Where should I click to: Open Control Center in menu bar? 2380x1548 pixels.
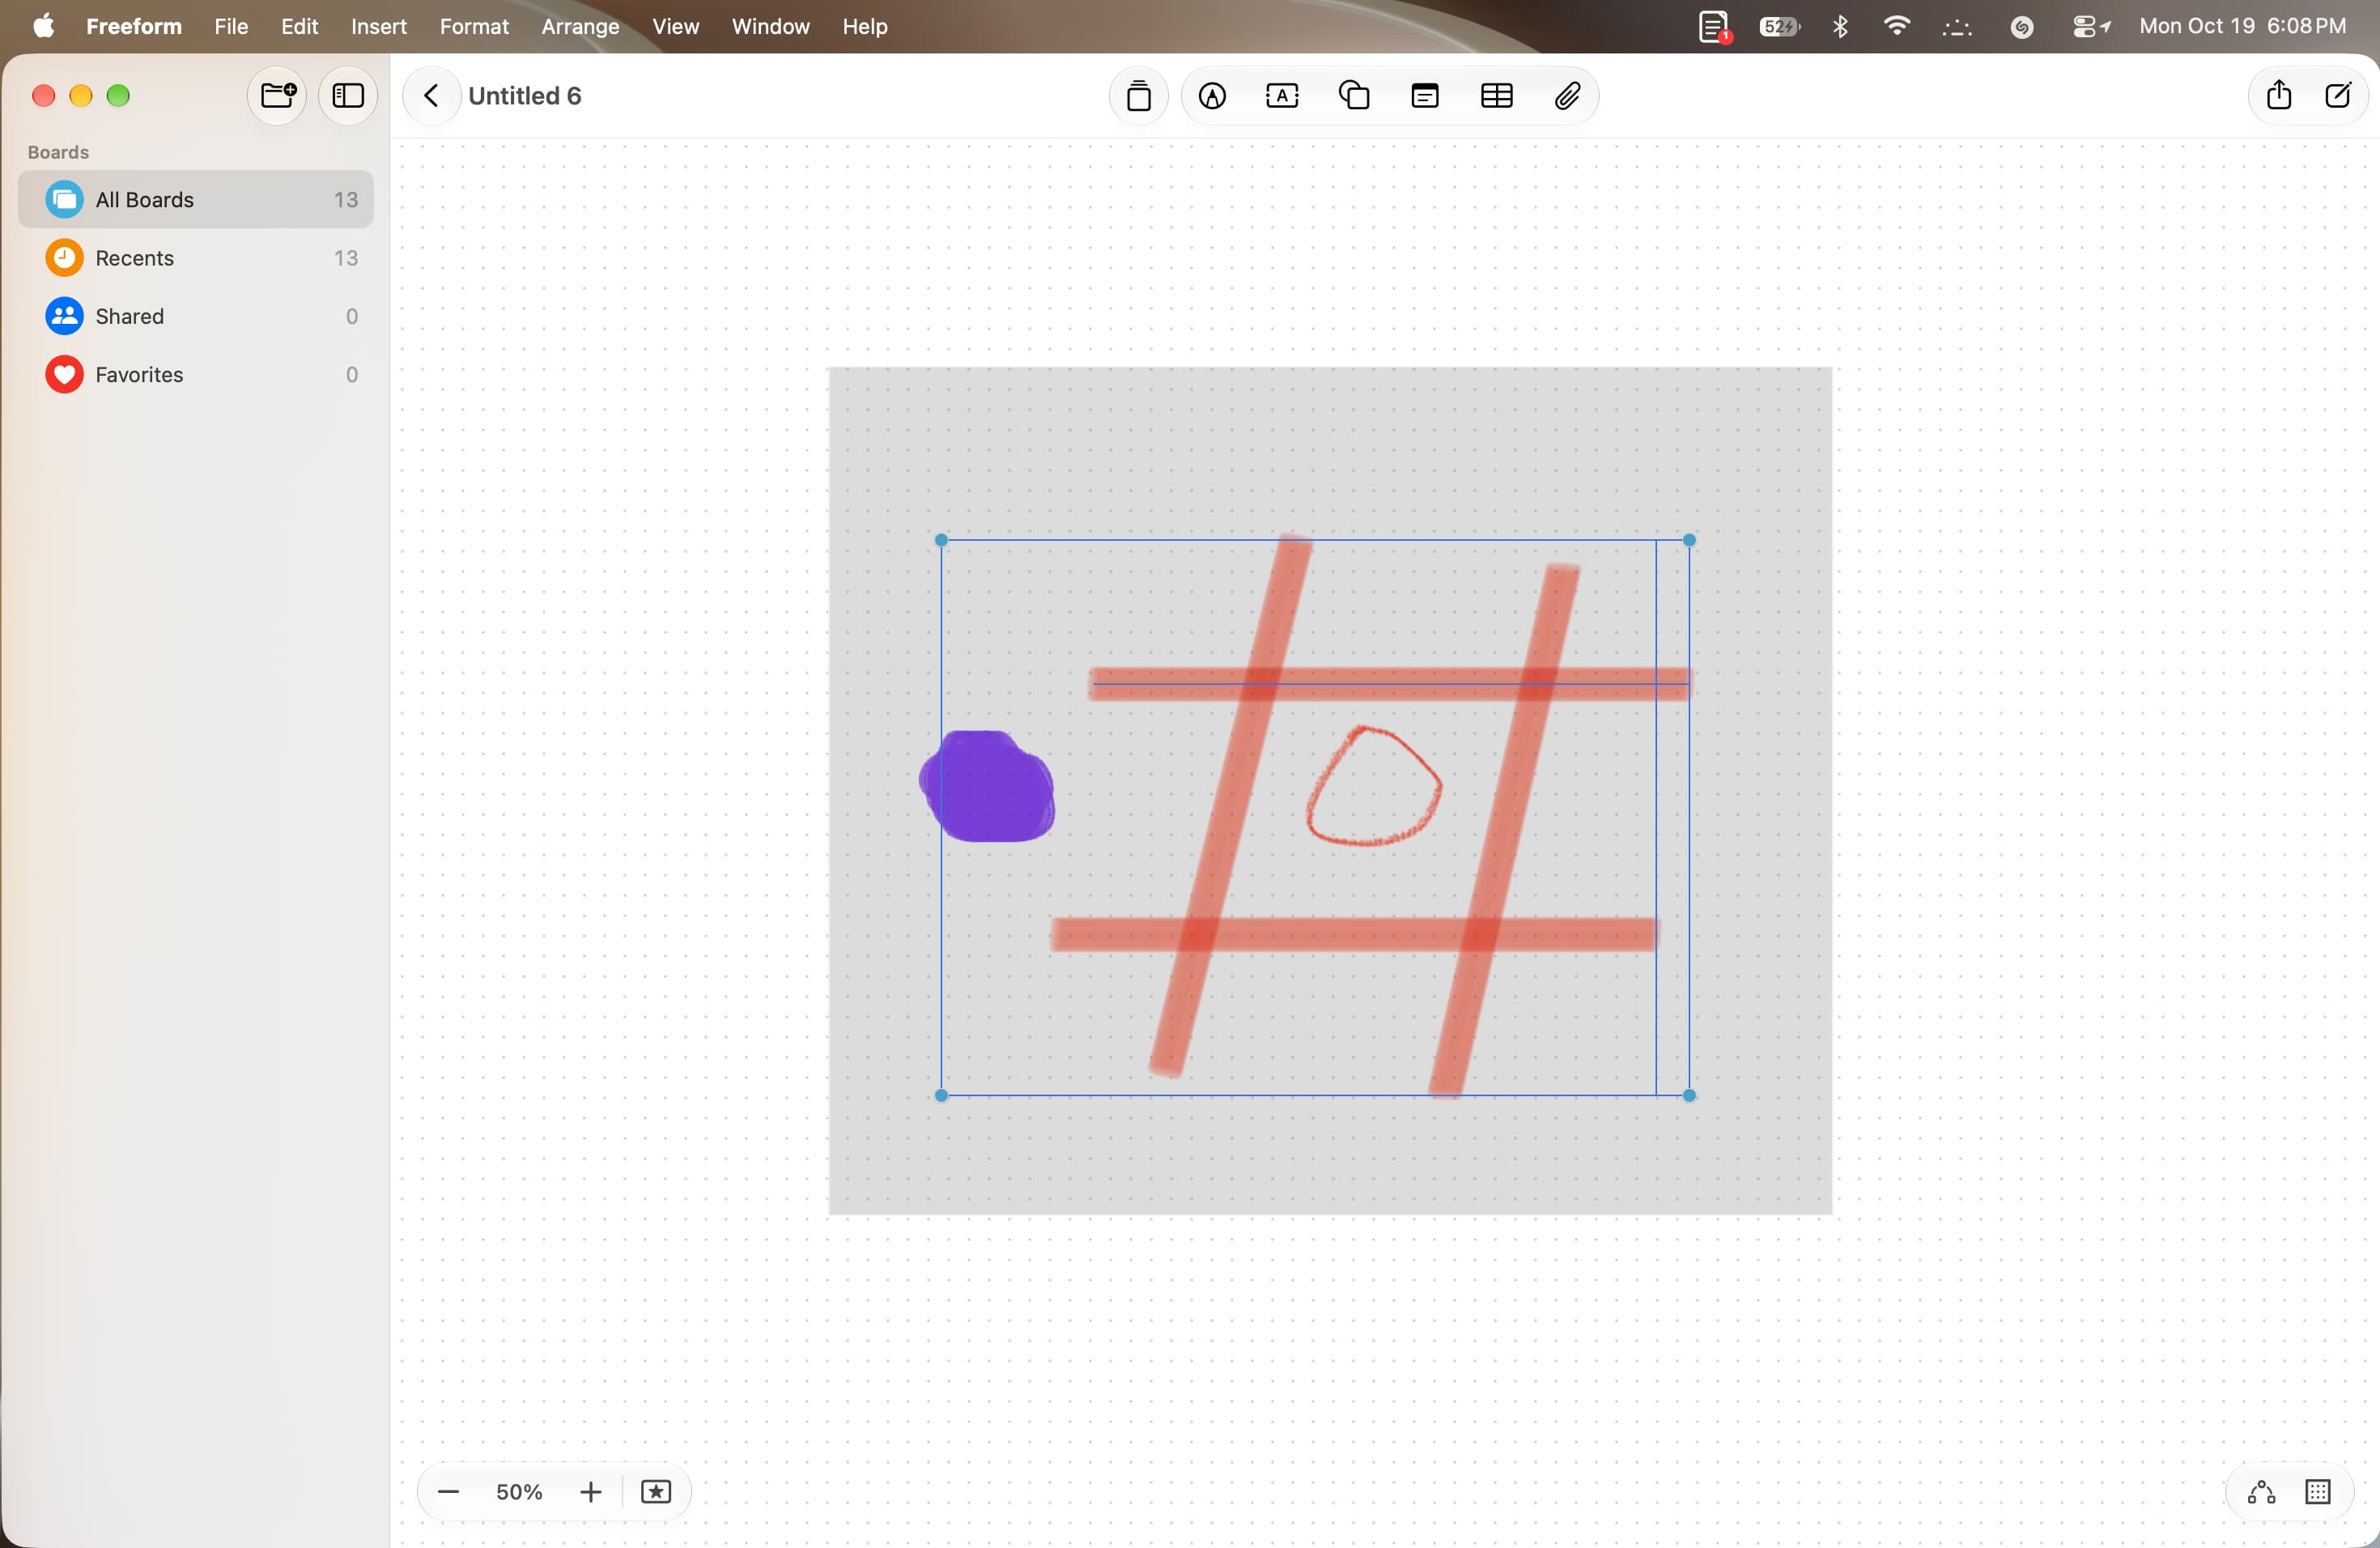pos(2090,26)
